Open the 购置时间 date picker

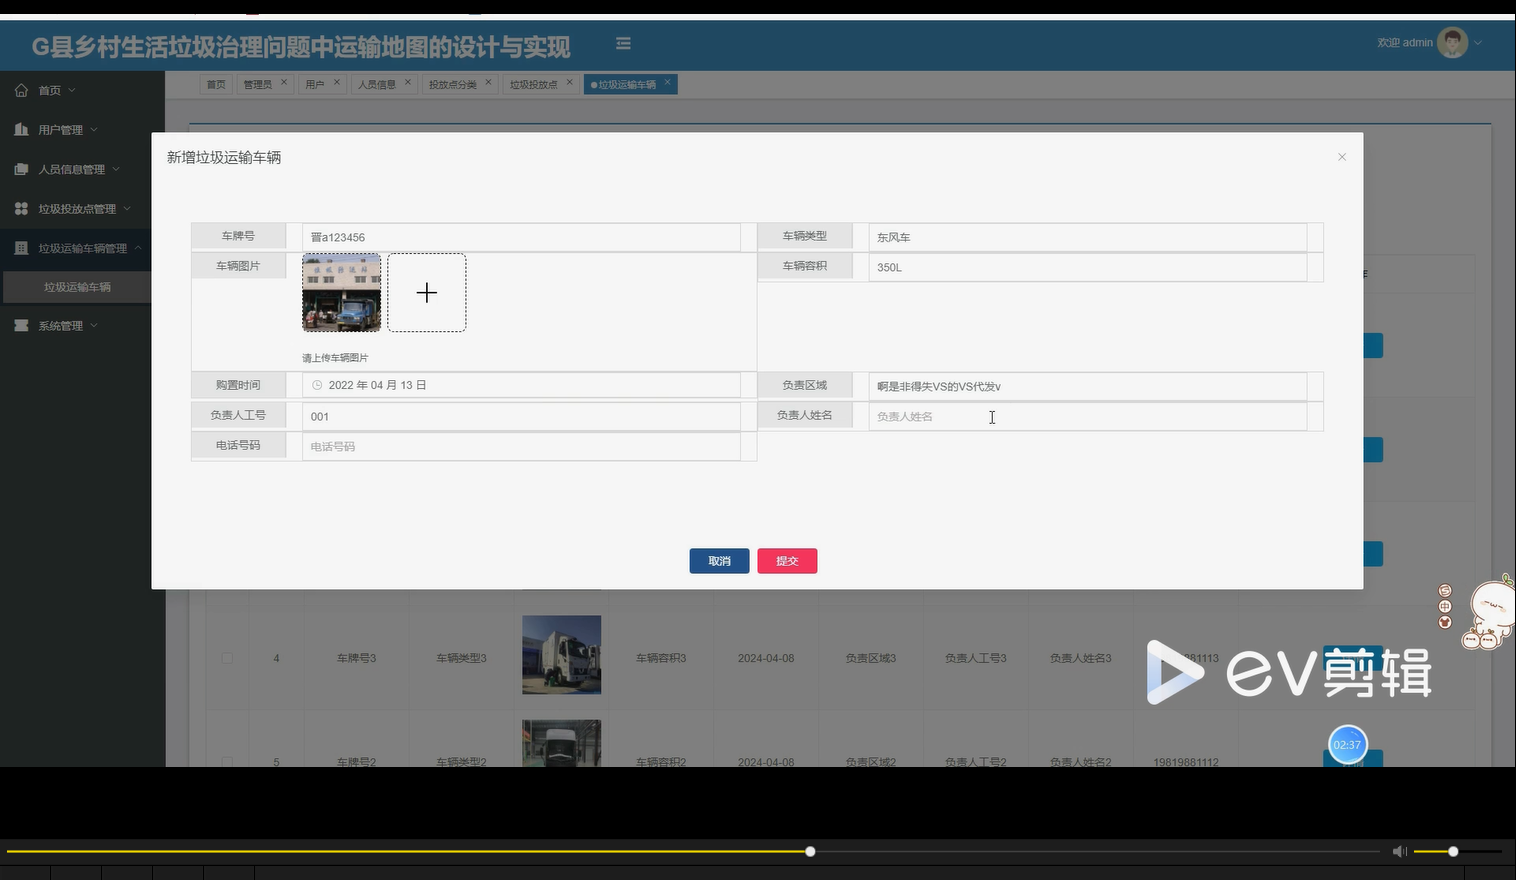pyautogui.click(x=521, y=385)
